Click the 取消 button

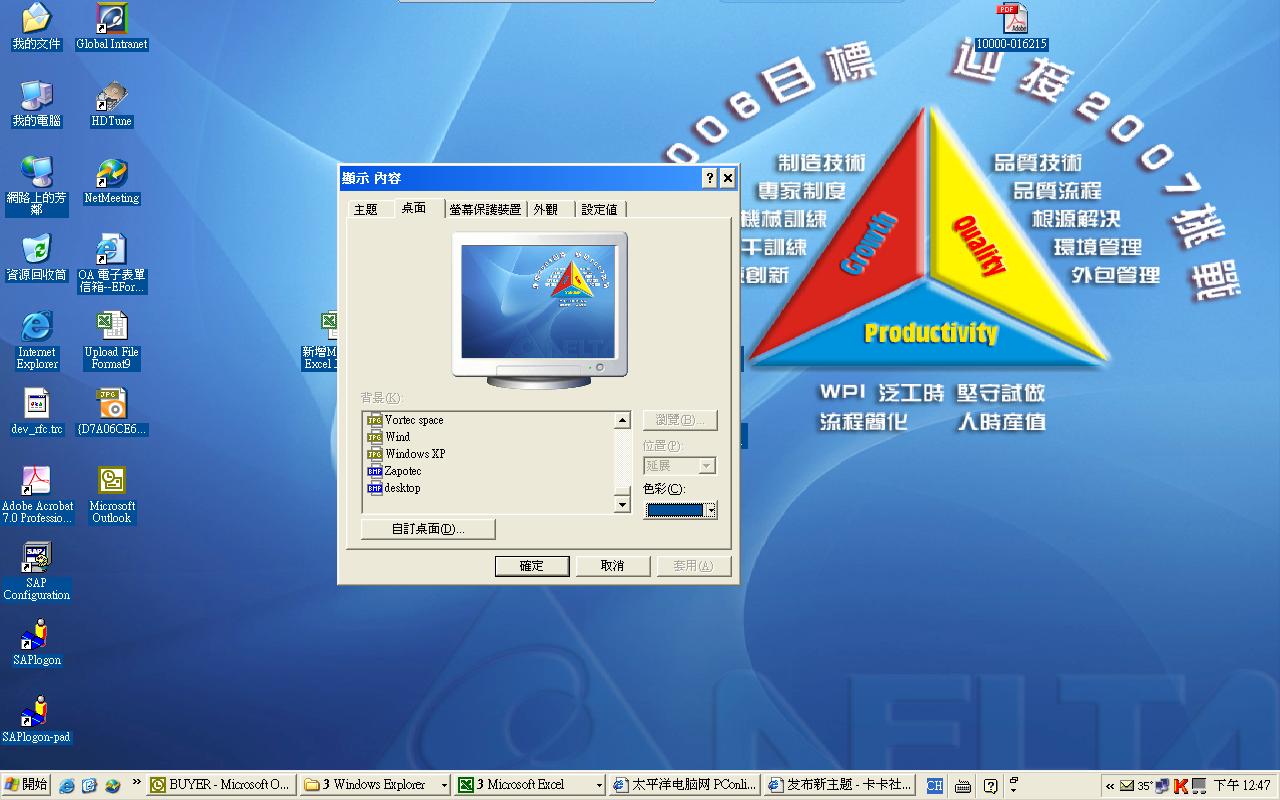tap(613, 566)
